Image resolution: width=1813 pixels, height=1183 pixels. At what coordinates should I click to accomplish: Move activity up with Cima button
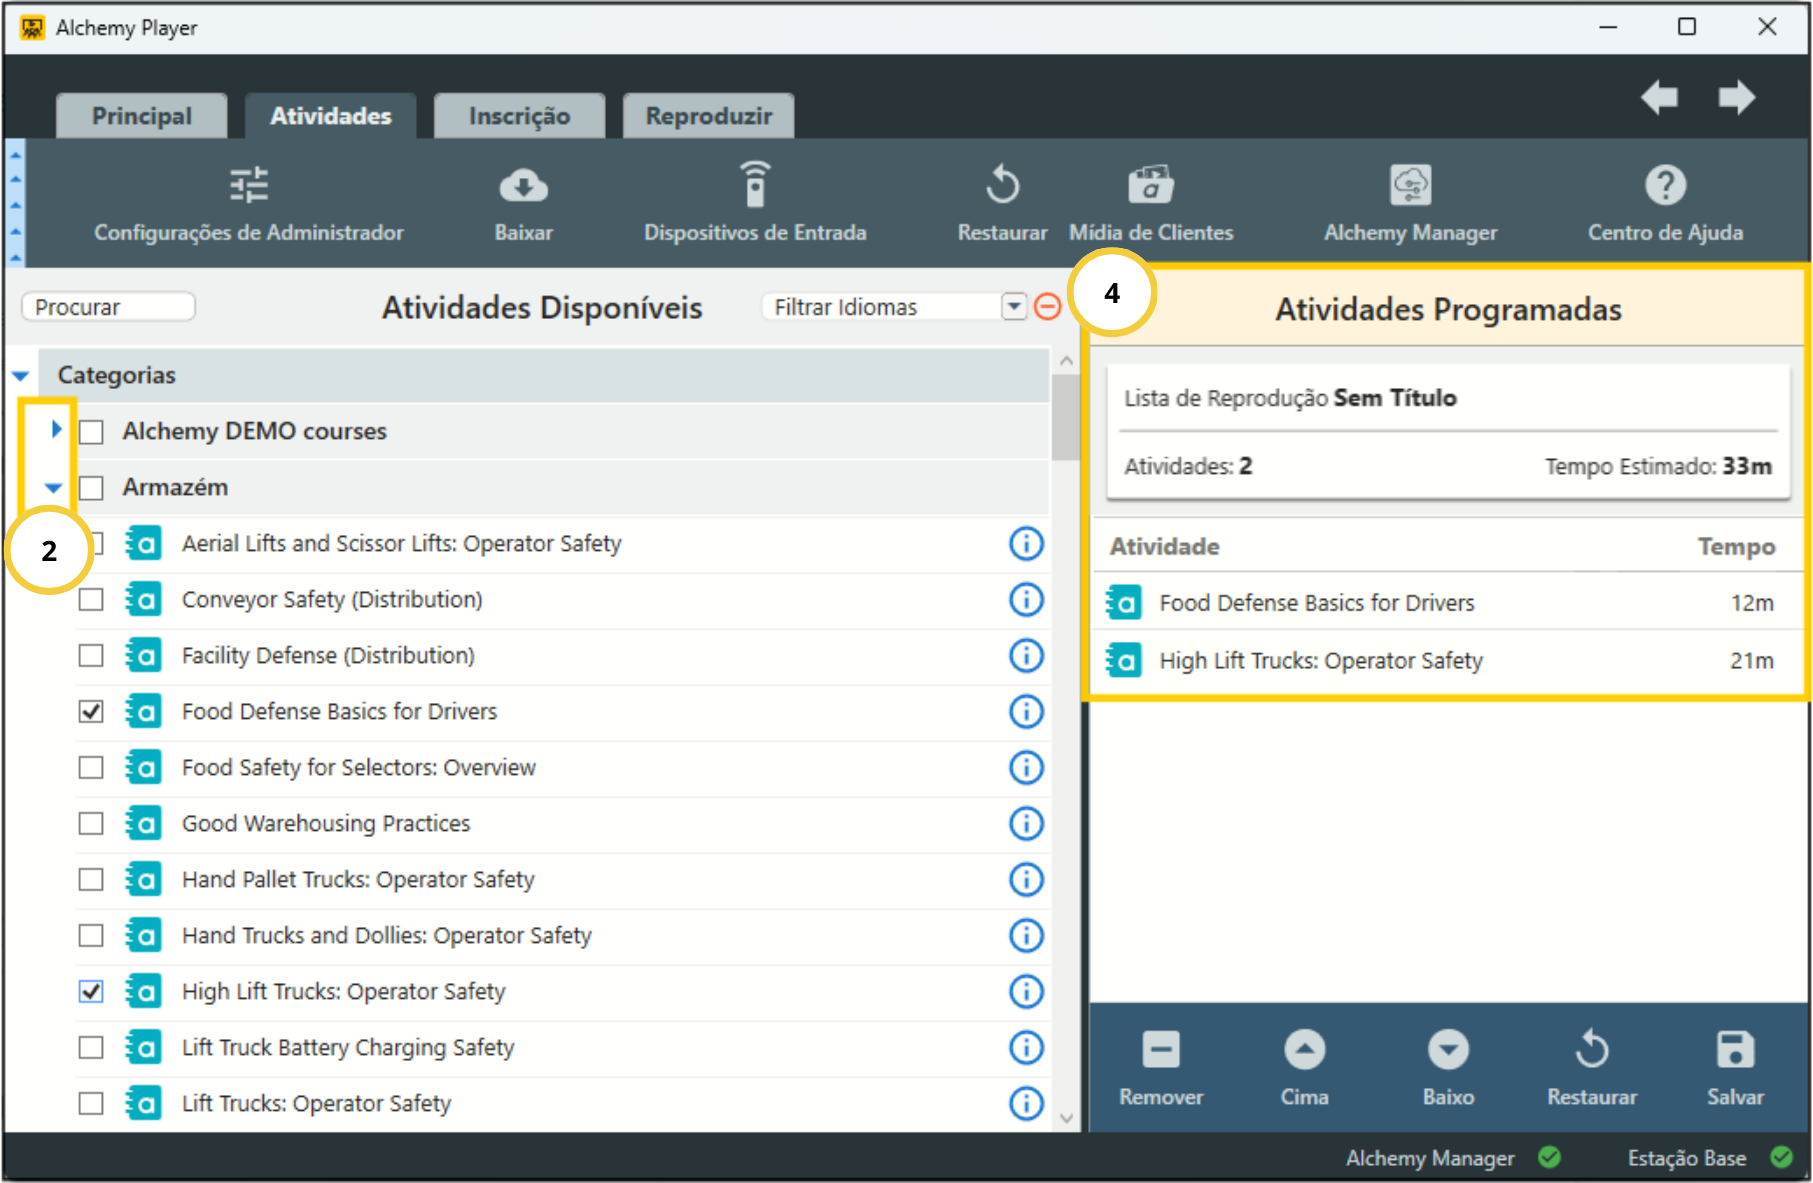pos(1304,1051)
